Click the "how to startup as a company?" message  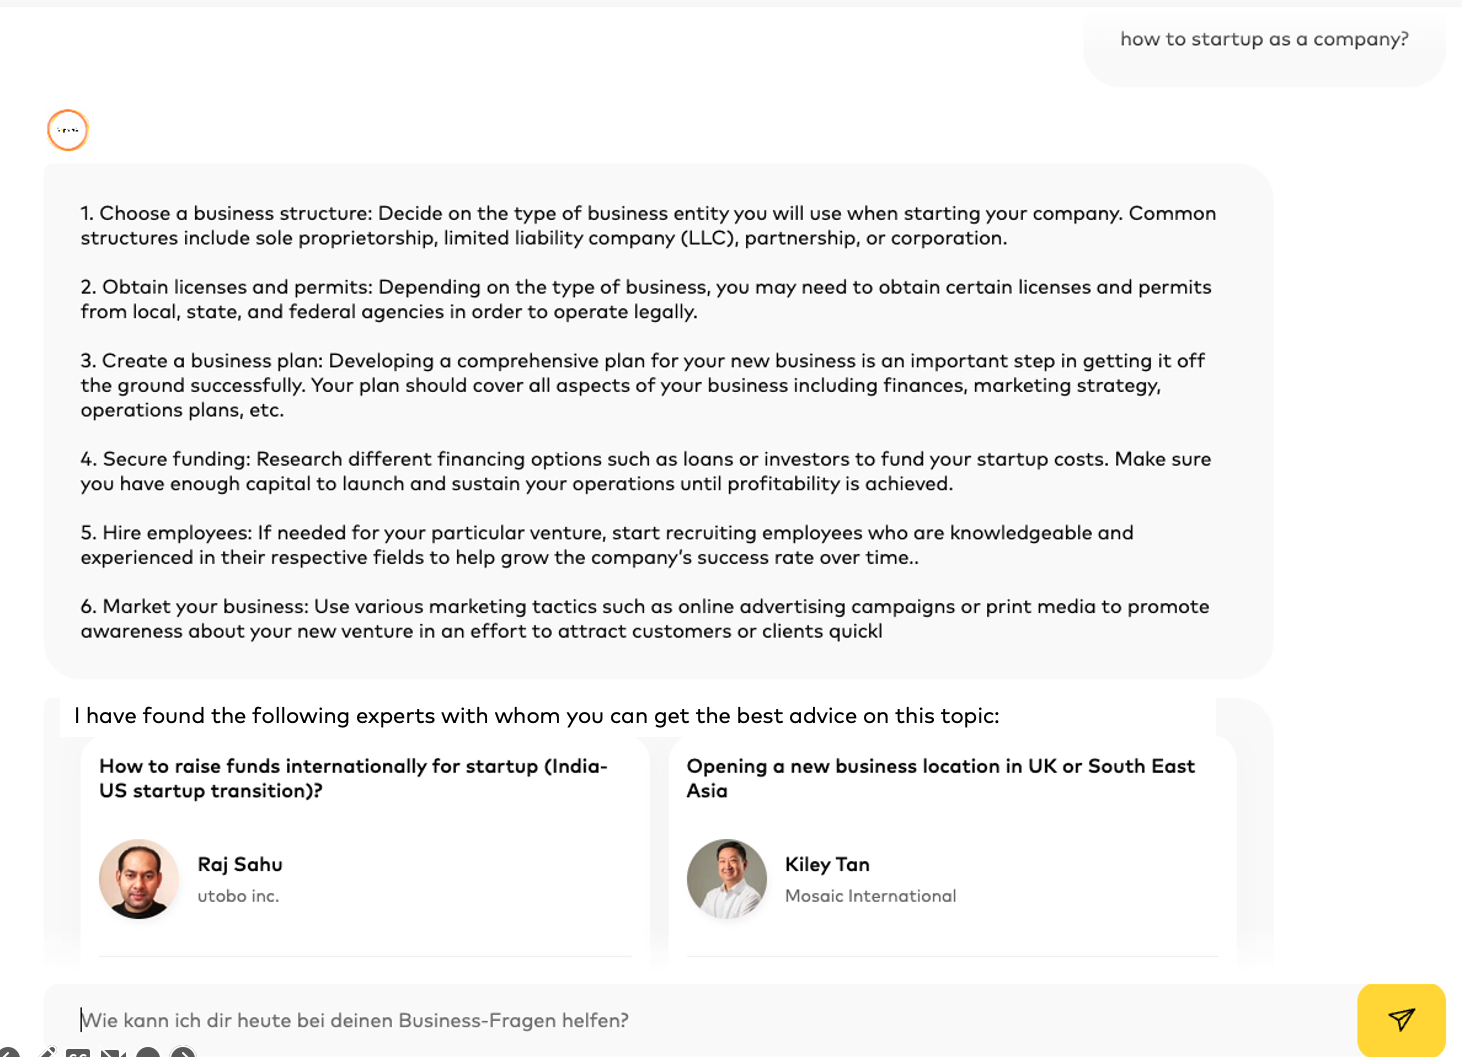(1264, 39)
